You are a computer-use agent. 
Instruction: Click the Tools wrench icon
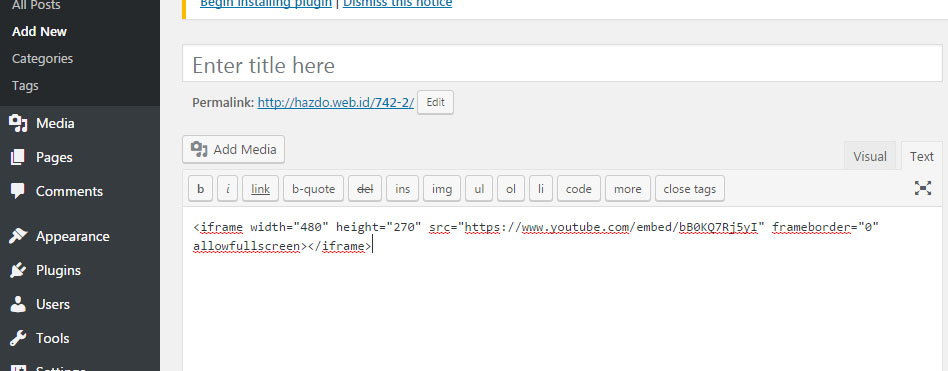[x=18, y=338]
